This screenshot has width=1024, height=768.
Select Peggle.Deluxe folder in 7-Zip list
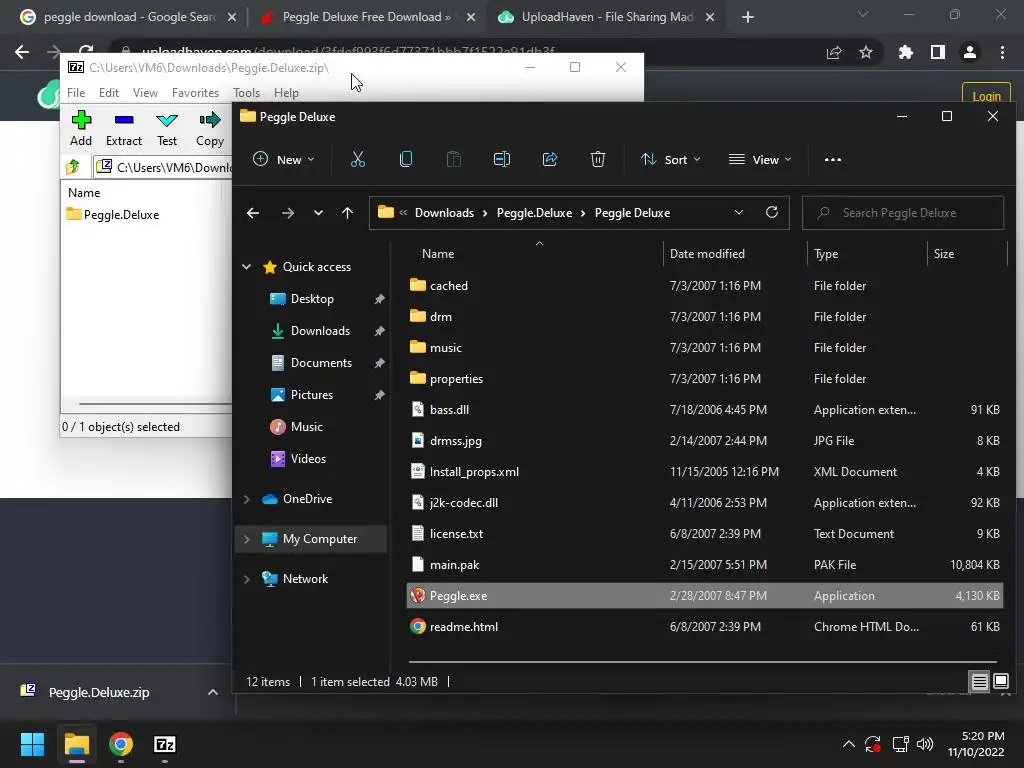(112, 215)
